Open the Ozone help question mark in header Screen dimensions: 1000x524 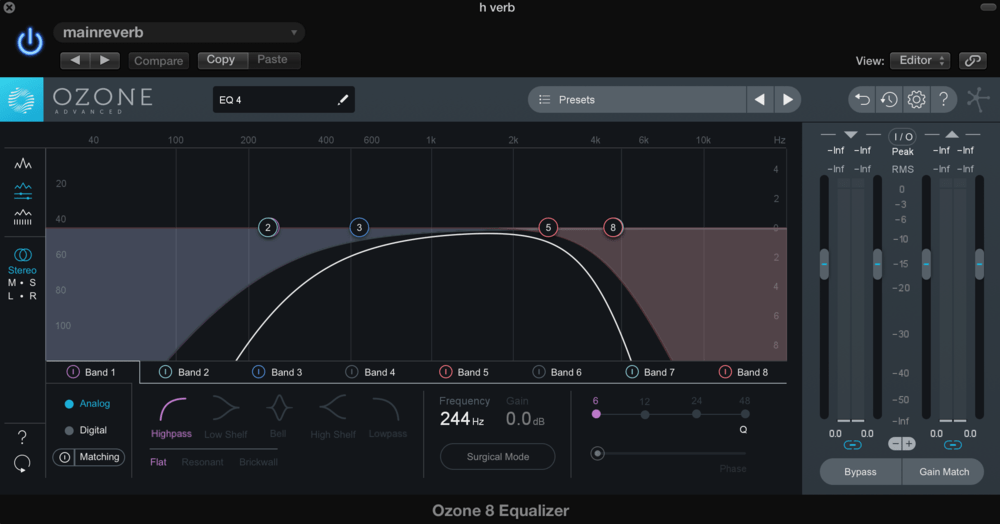click(x=943, y=99)
